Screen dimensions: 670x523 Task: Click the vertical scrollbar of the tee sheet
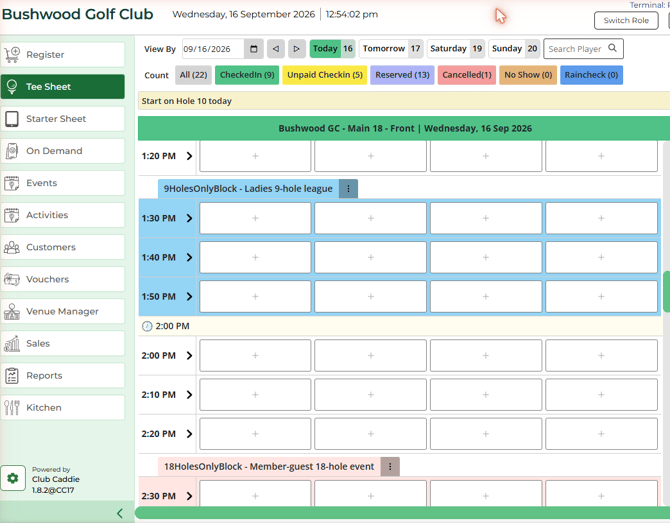click(666, 291)
